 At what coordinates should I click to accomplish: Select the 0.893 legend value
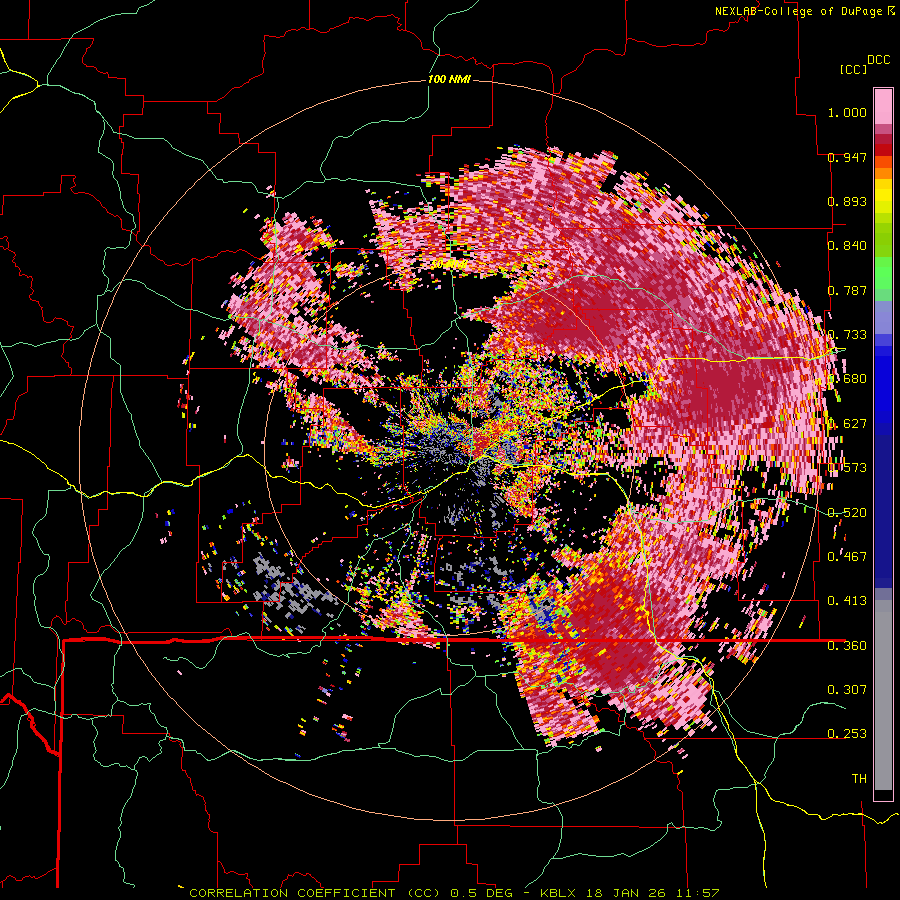[847, 201]
